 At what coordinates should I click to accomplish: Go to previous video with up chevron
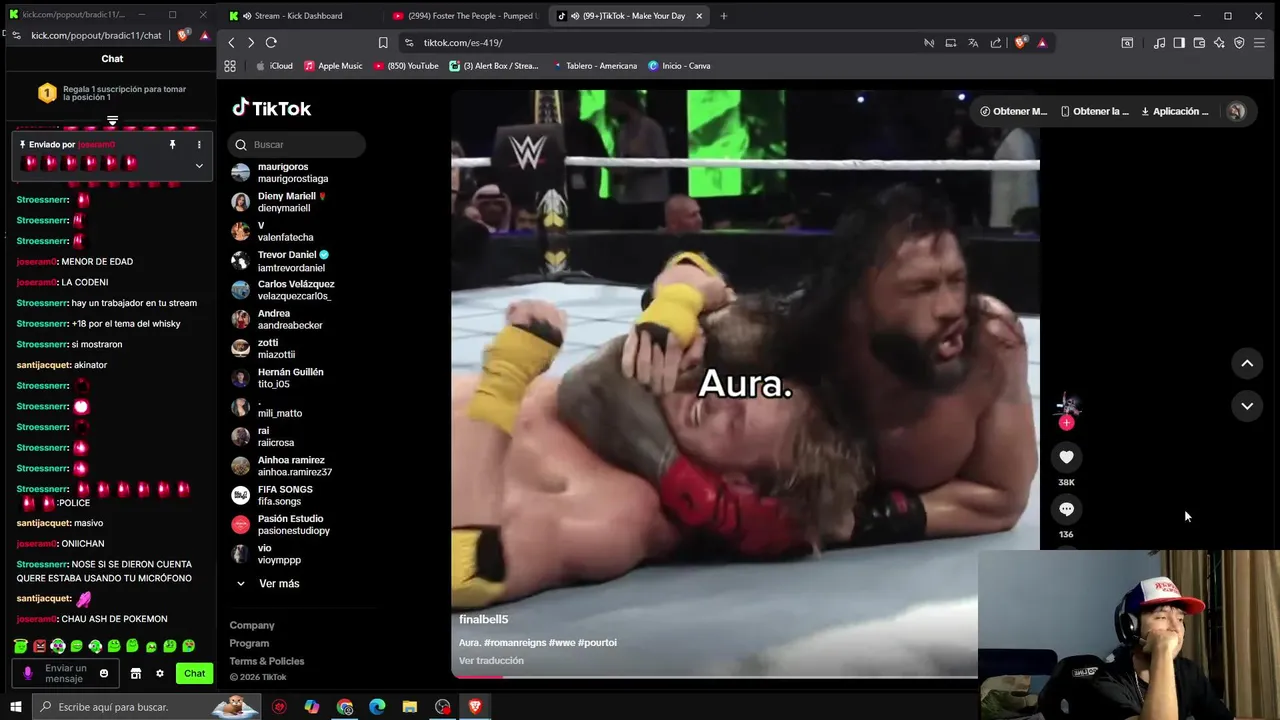click(1247, 363)
